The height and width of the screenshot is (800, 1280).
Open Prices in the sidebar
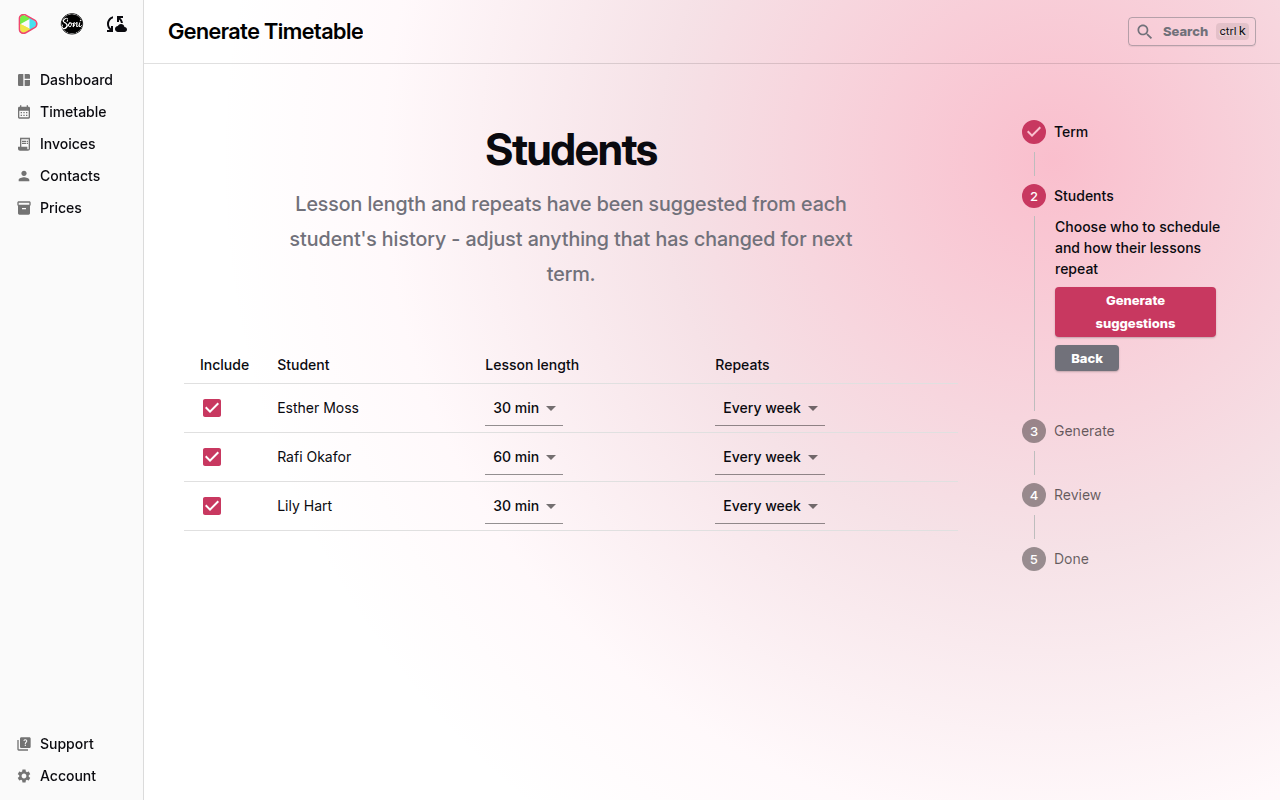click(x=72, y=208)
